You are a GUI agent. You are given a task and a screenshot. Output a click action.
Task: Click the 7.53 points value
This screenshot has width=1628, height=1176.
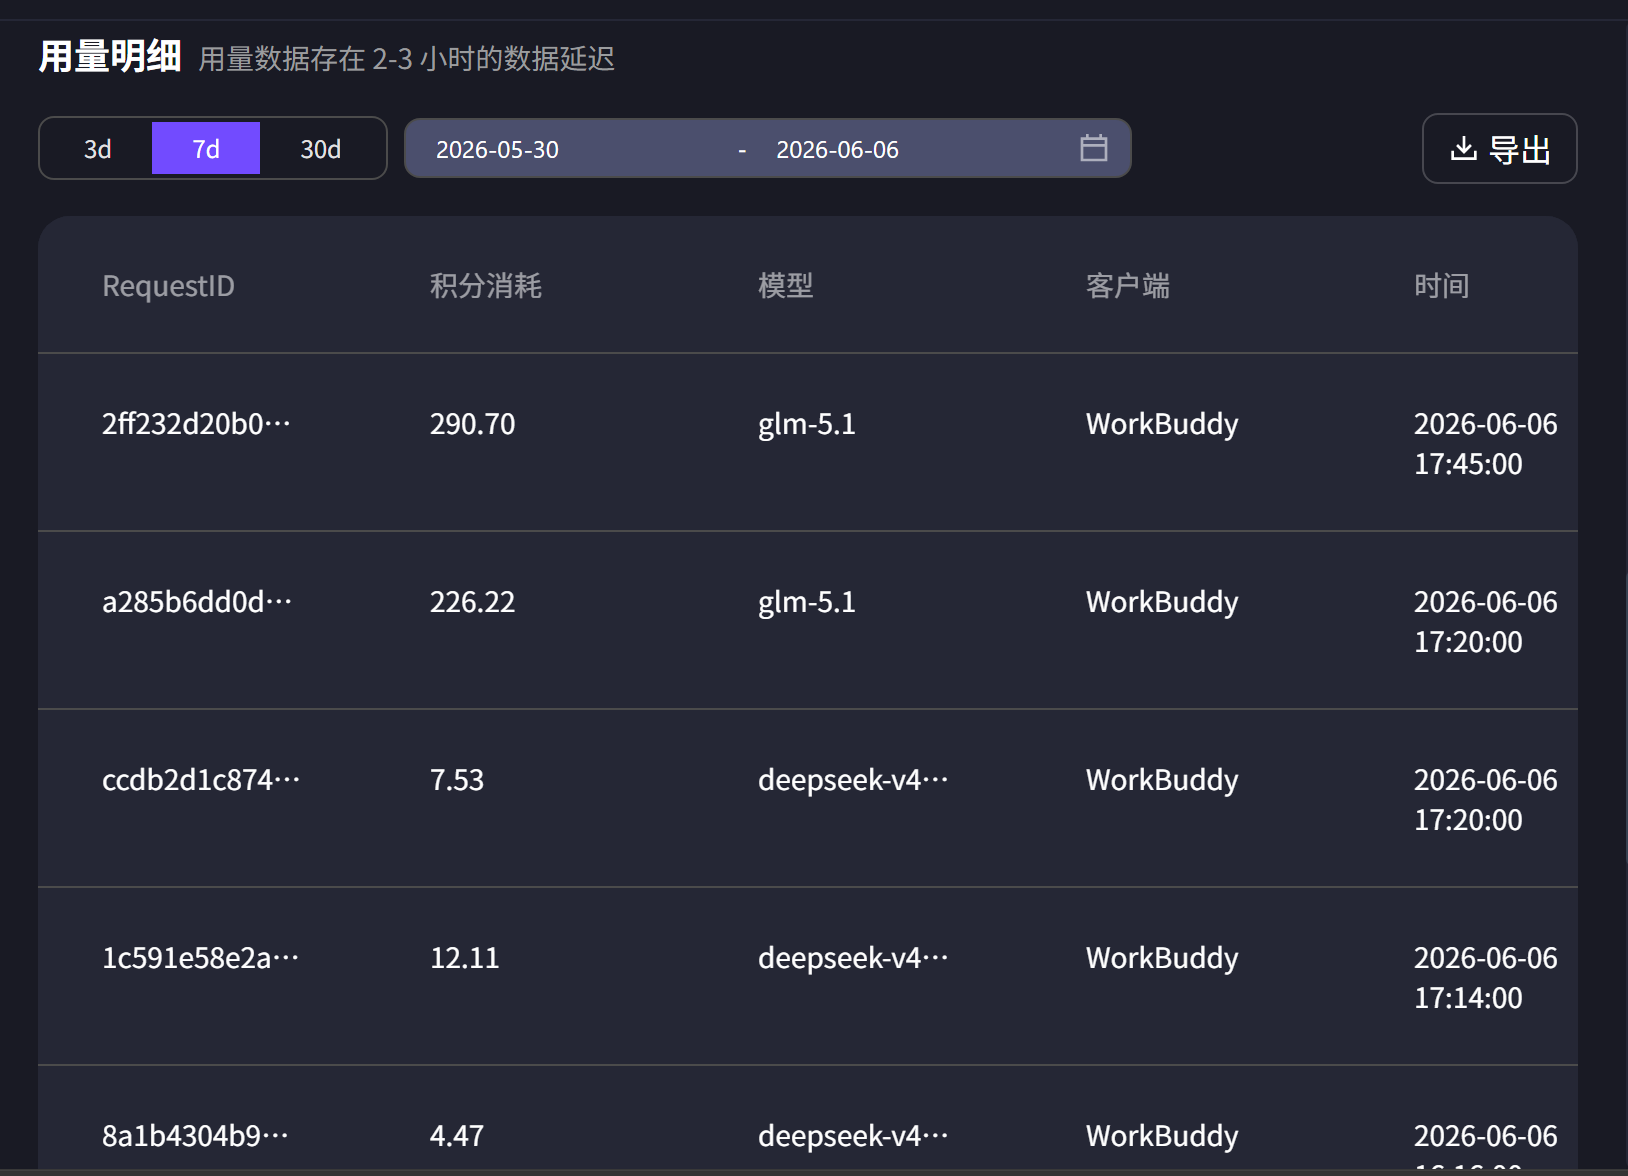pos(456,780)
